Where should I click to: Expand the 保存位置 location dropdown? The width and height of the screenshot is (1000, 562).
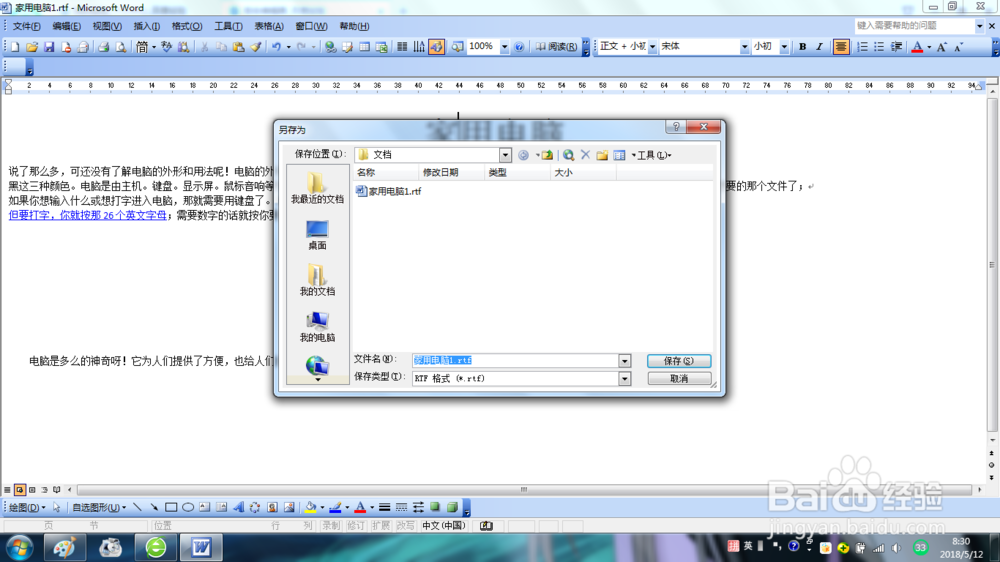504,155
